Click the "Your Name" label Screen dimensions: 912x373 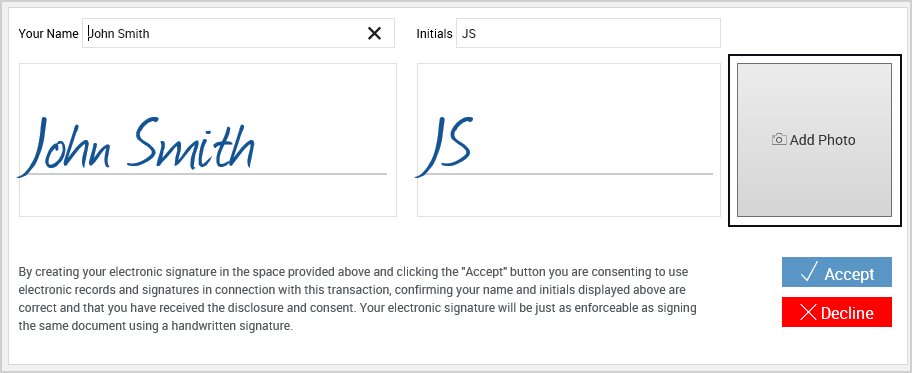[x=48, y=34]
